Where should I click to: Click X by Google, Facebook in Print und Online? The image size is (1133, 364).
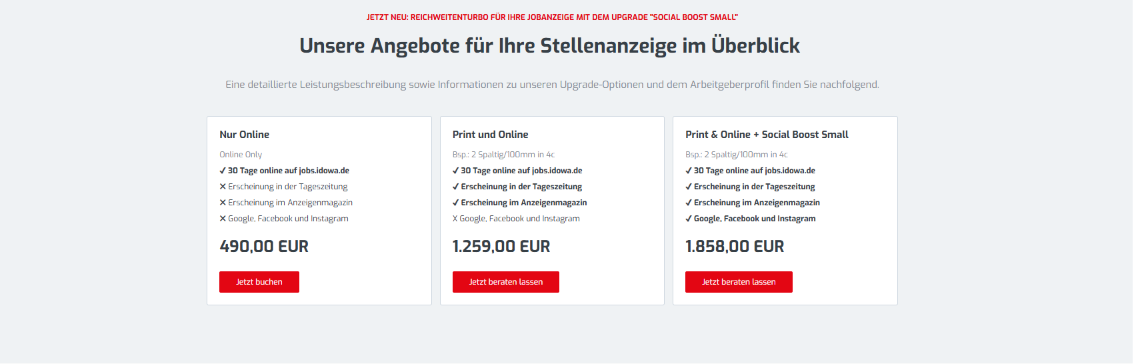click(x=456, y=219)
